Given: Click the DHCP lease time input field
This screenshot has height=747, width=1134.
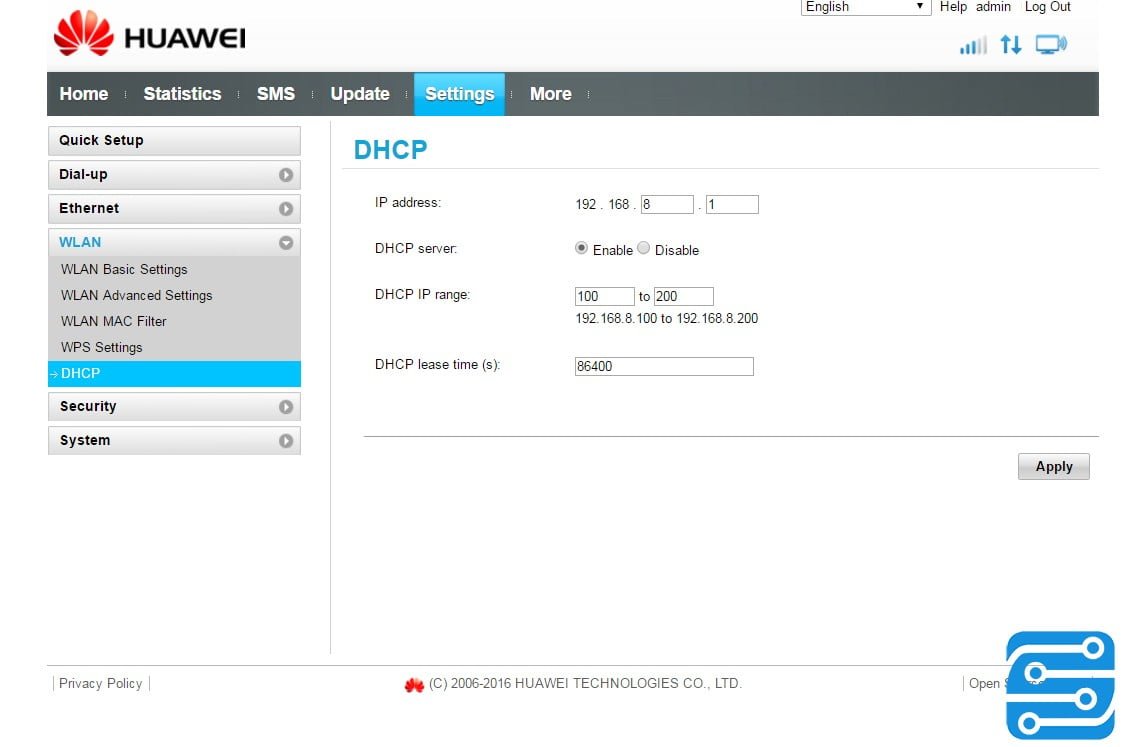Looking at the screenshot, I should 663,366.
